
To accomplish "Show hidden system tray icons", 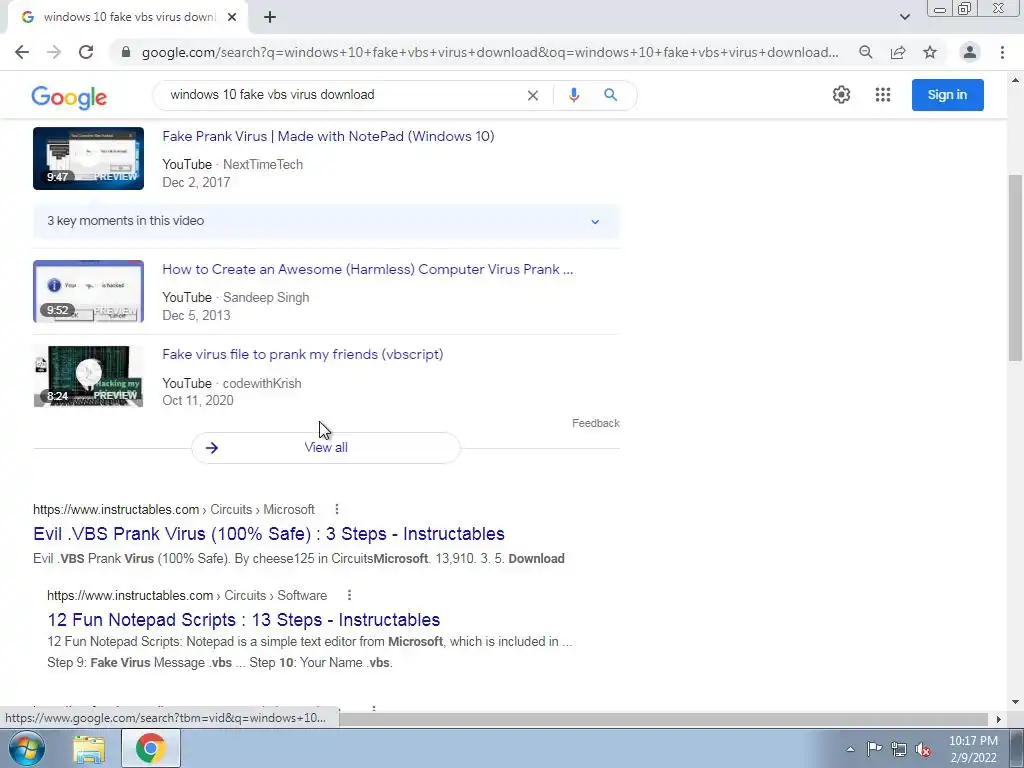I will (850, 749).
